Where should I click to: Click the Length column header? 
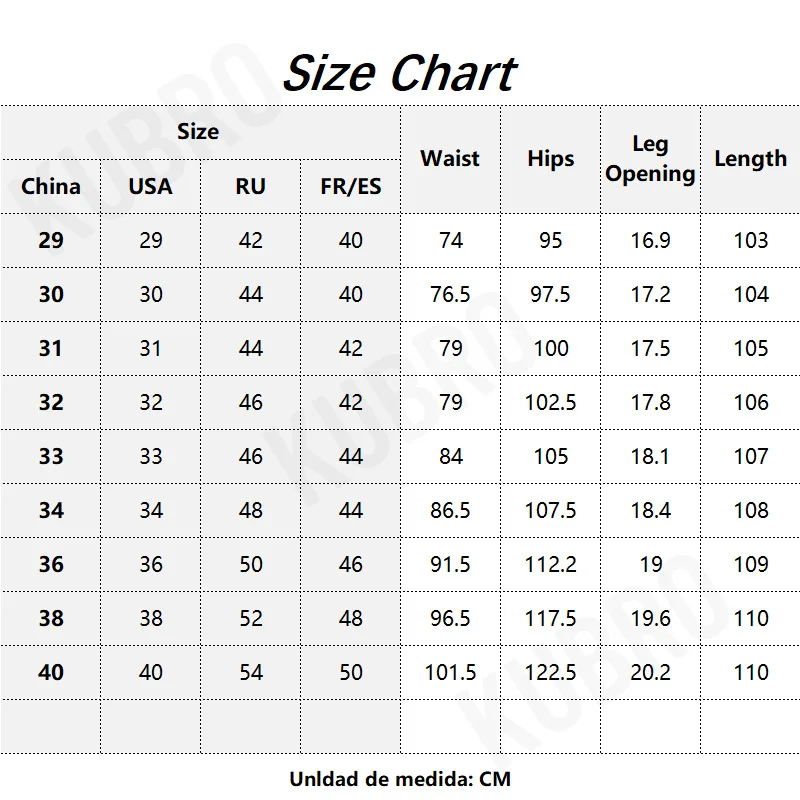click(x=750, y=158)
